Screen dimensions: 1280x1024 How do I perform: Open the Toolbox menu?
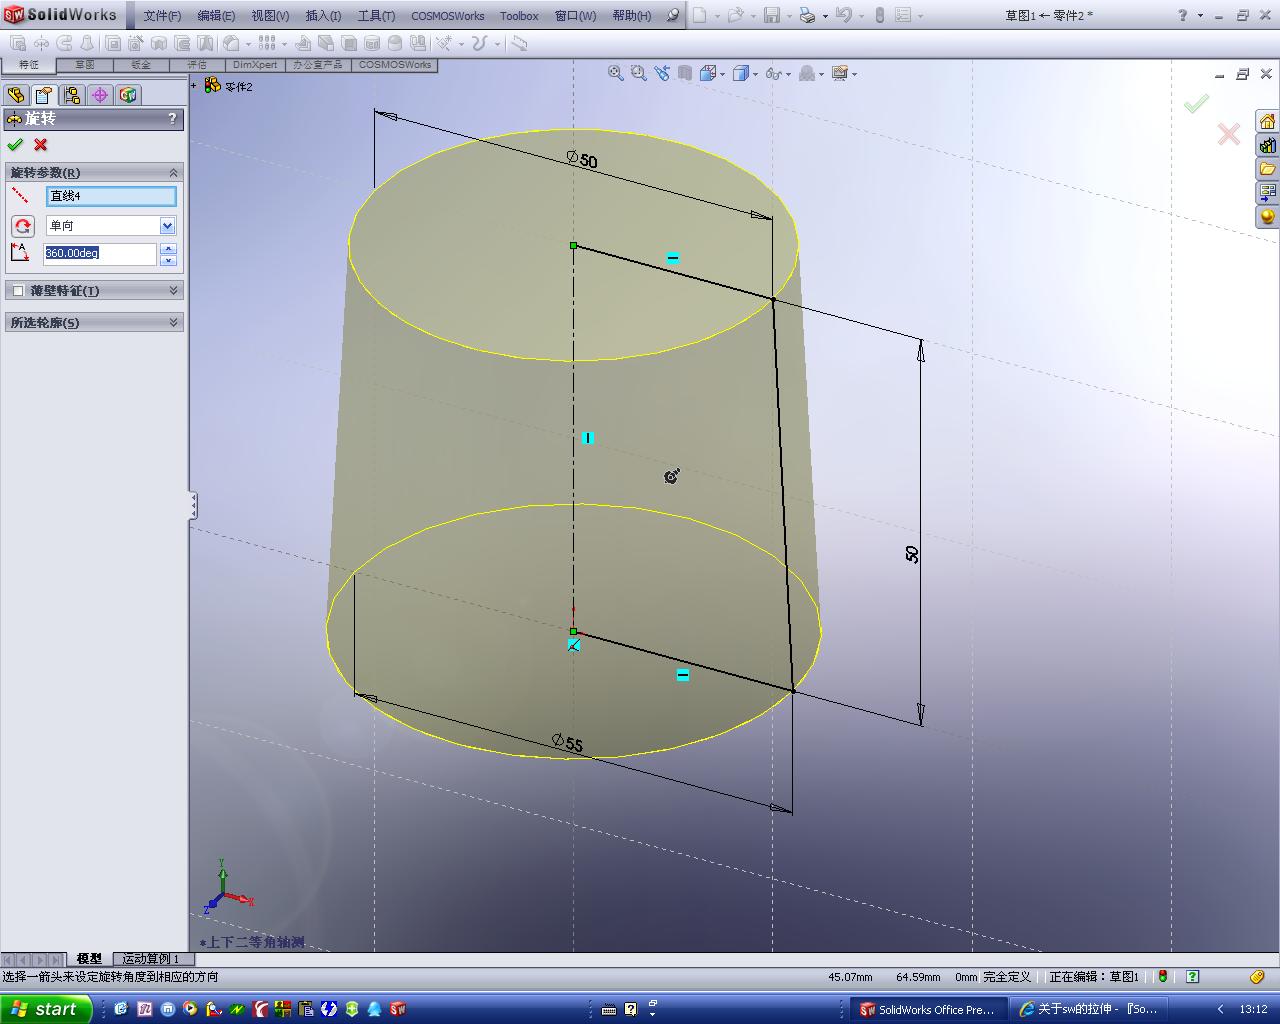tap(519, 16)
